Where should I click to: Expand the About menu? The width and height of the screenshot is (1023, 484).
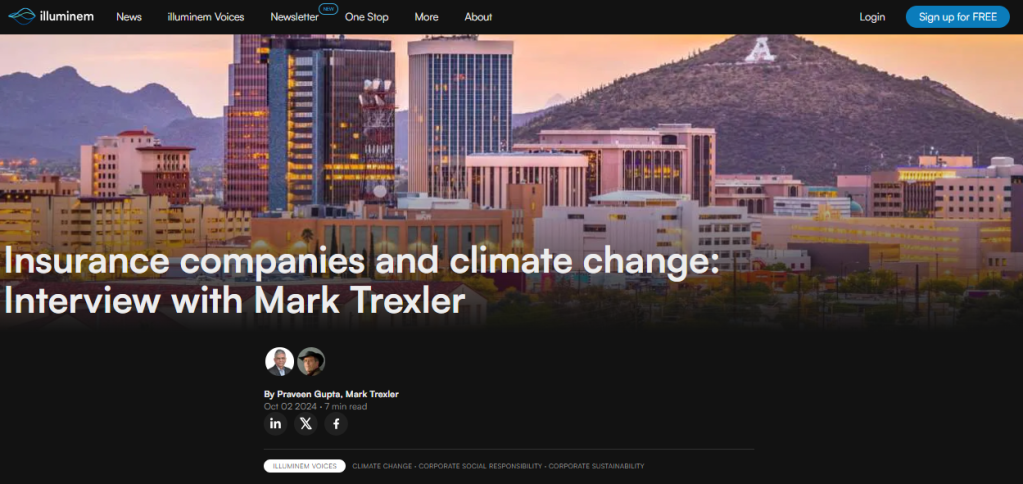(x=478, y=17)
